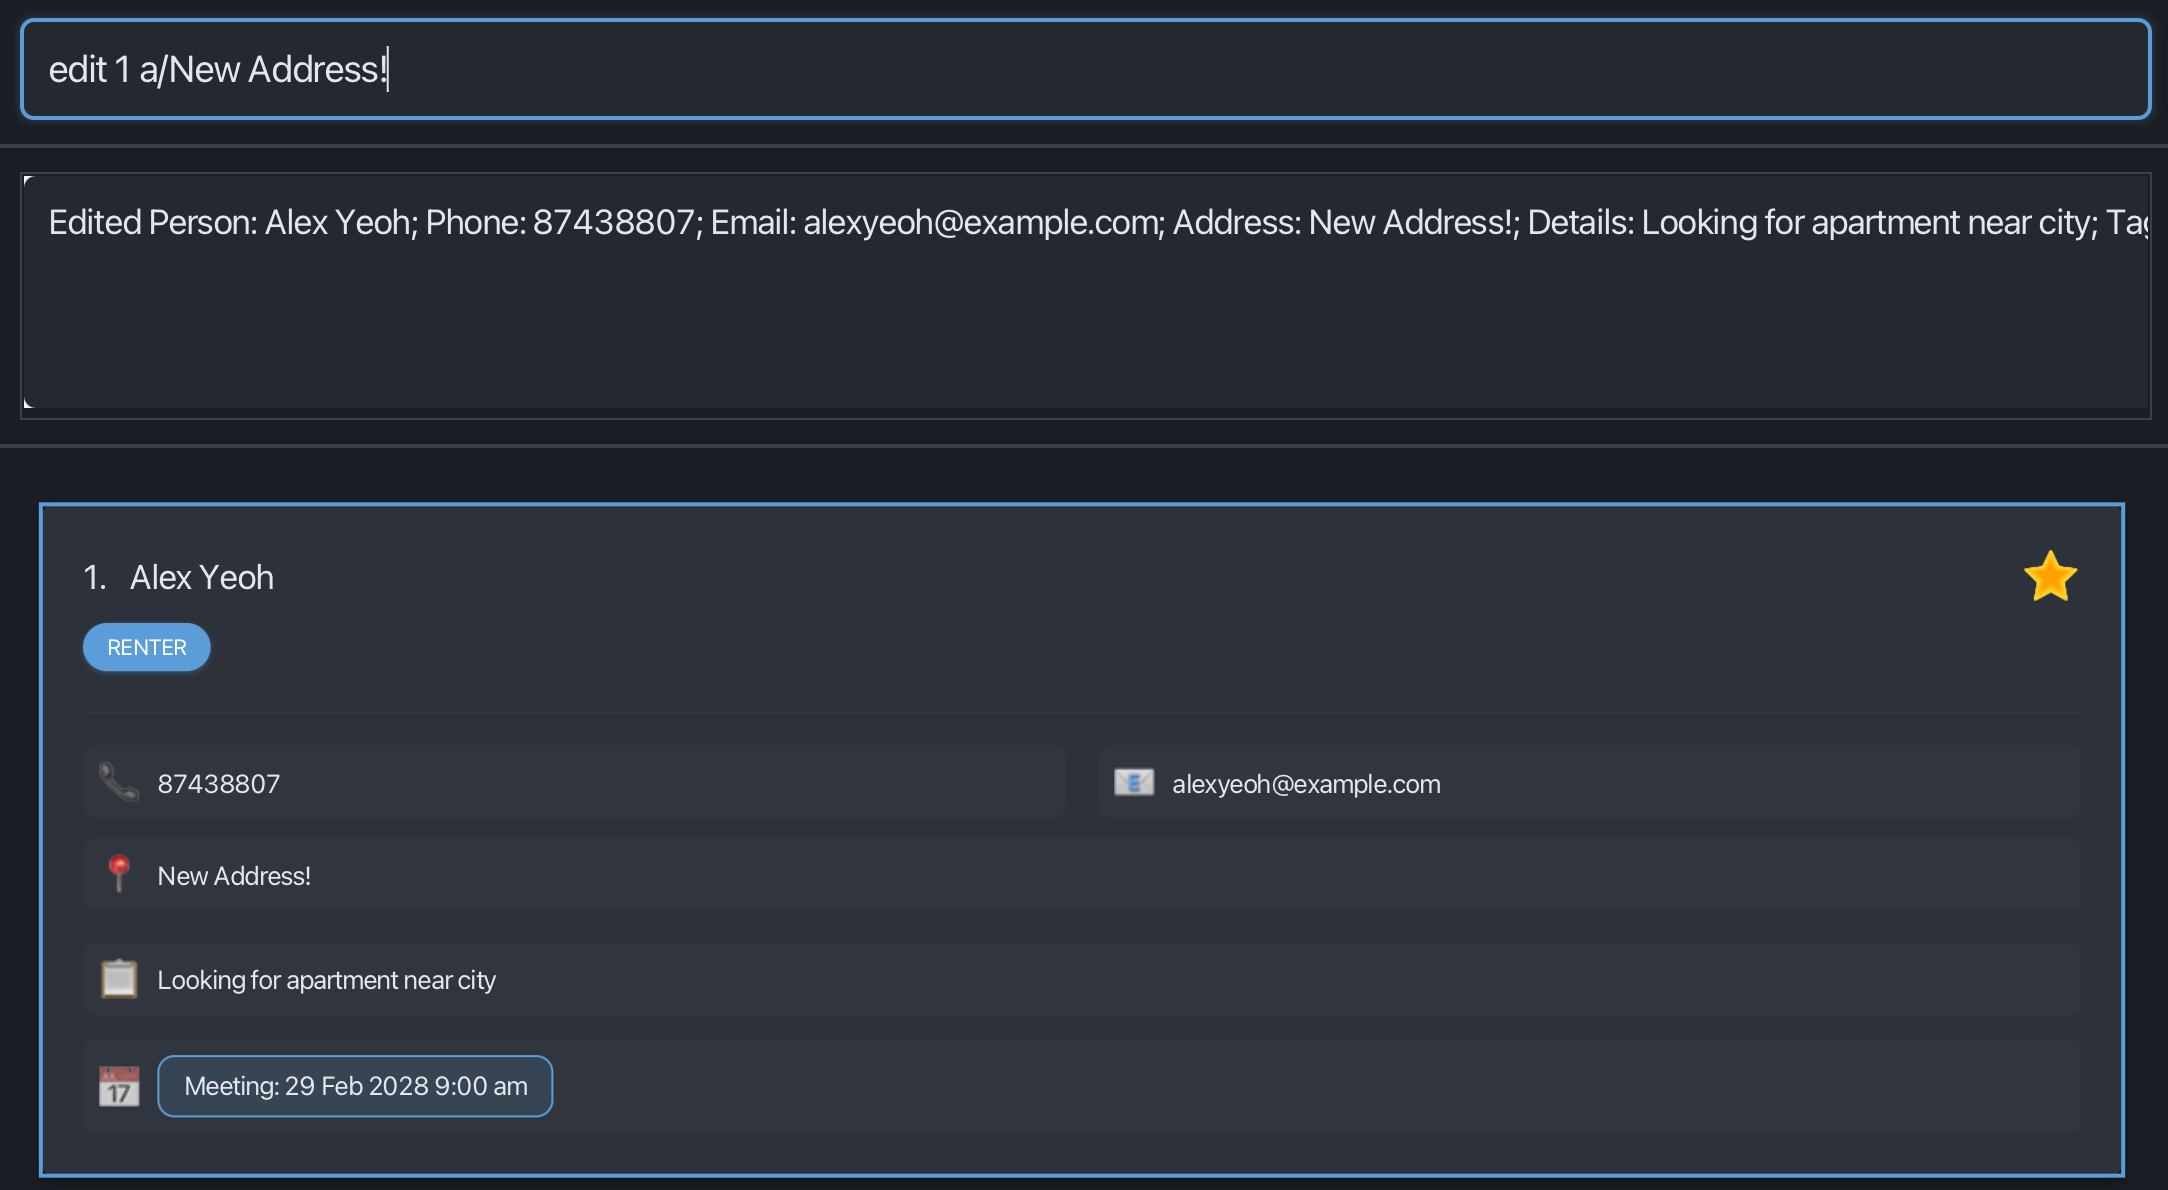This screenshot has height=1190, width=2168.
Task: Click the red address pin icon
Action: [119, 874]
